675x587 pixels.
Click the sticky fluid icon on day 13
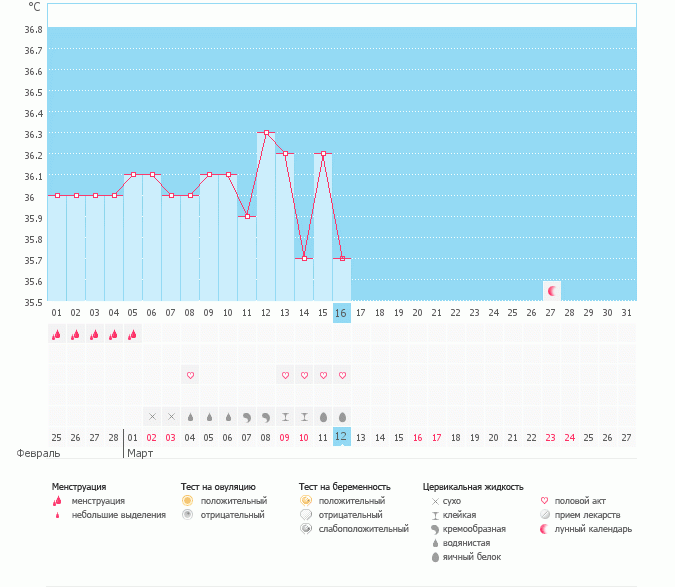285,416
